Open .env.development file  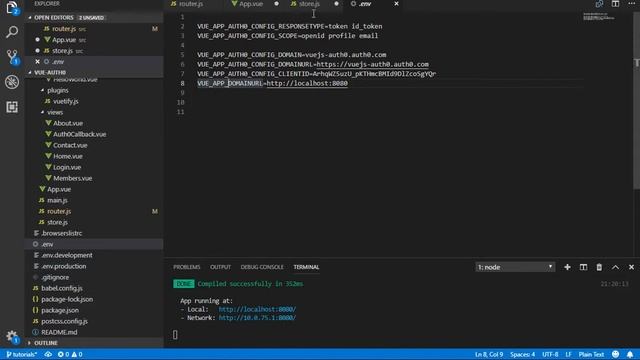pyautogui.click(x=67, y=255)
